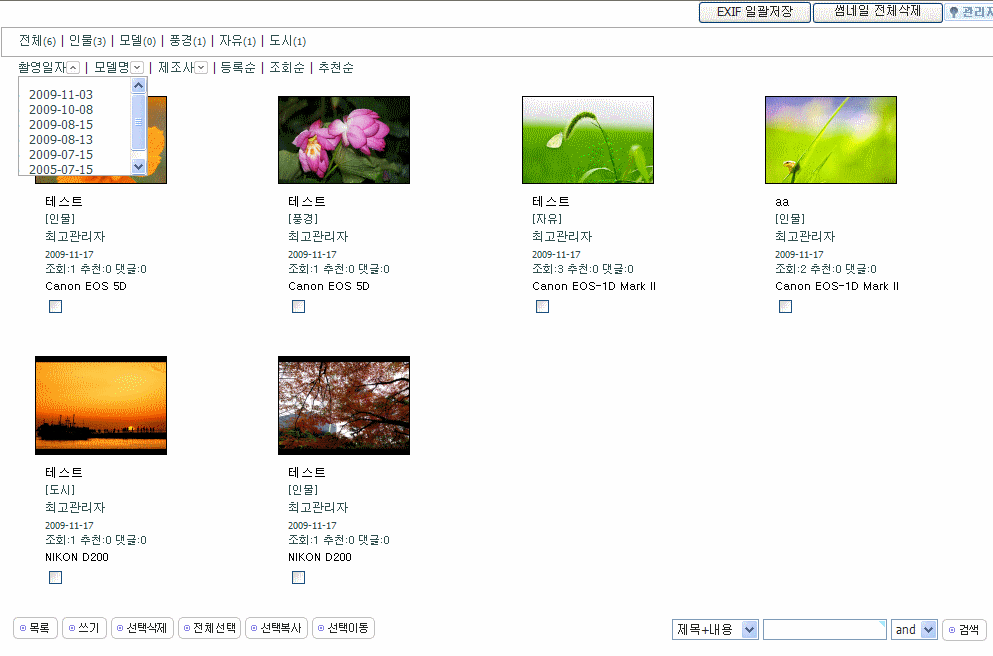Image resolution: width=993 pixels, height=656 pixels.
Task: Click the EXIF 일괄저장 button
Action: click(x=754, y=12)
